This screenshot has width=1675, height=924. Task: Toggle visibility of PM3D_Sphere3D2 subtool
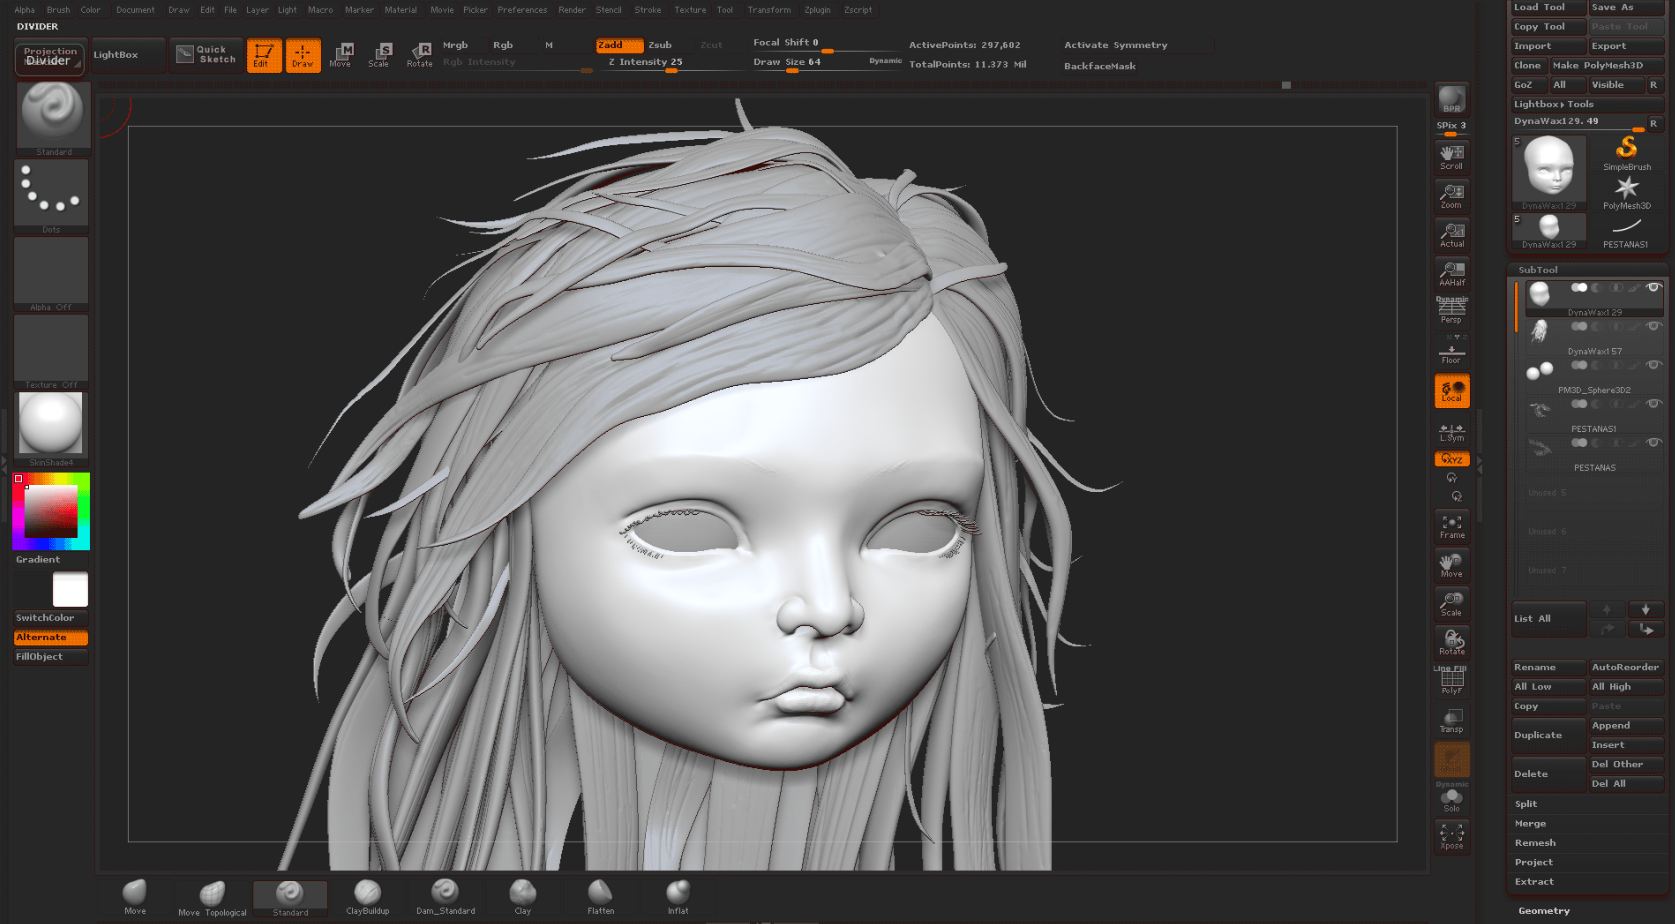(x=1653, y=365)
